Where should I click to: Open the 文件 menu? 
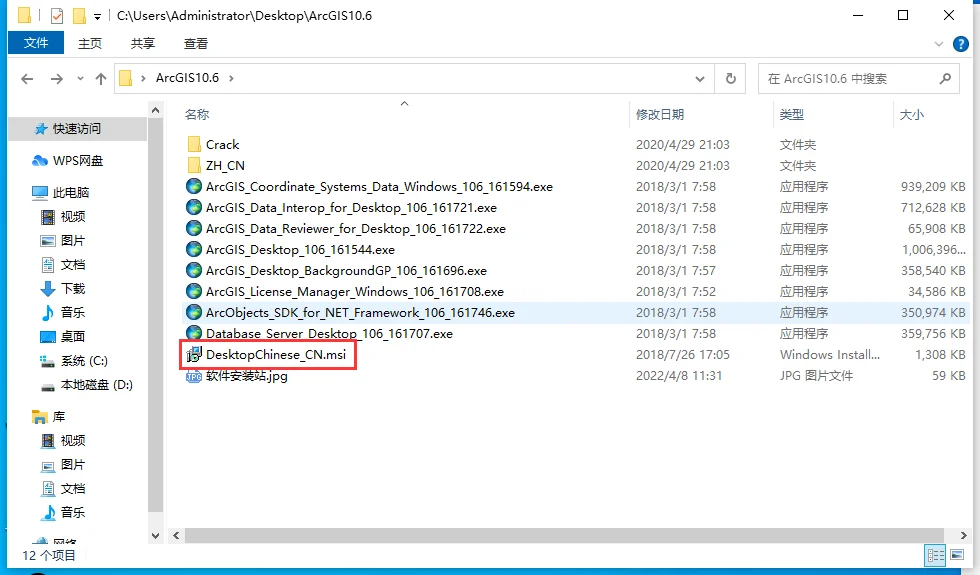click(36, 42)
